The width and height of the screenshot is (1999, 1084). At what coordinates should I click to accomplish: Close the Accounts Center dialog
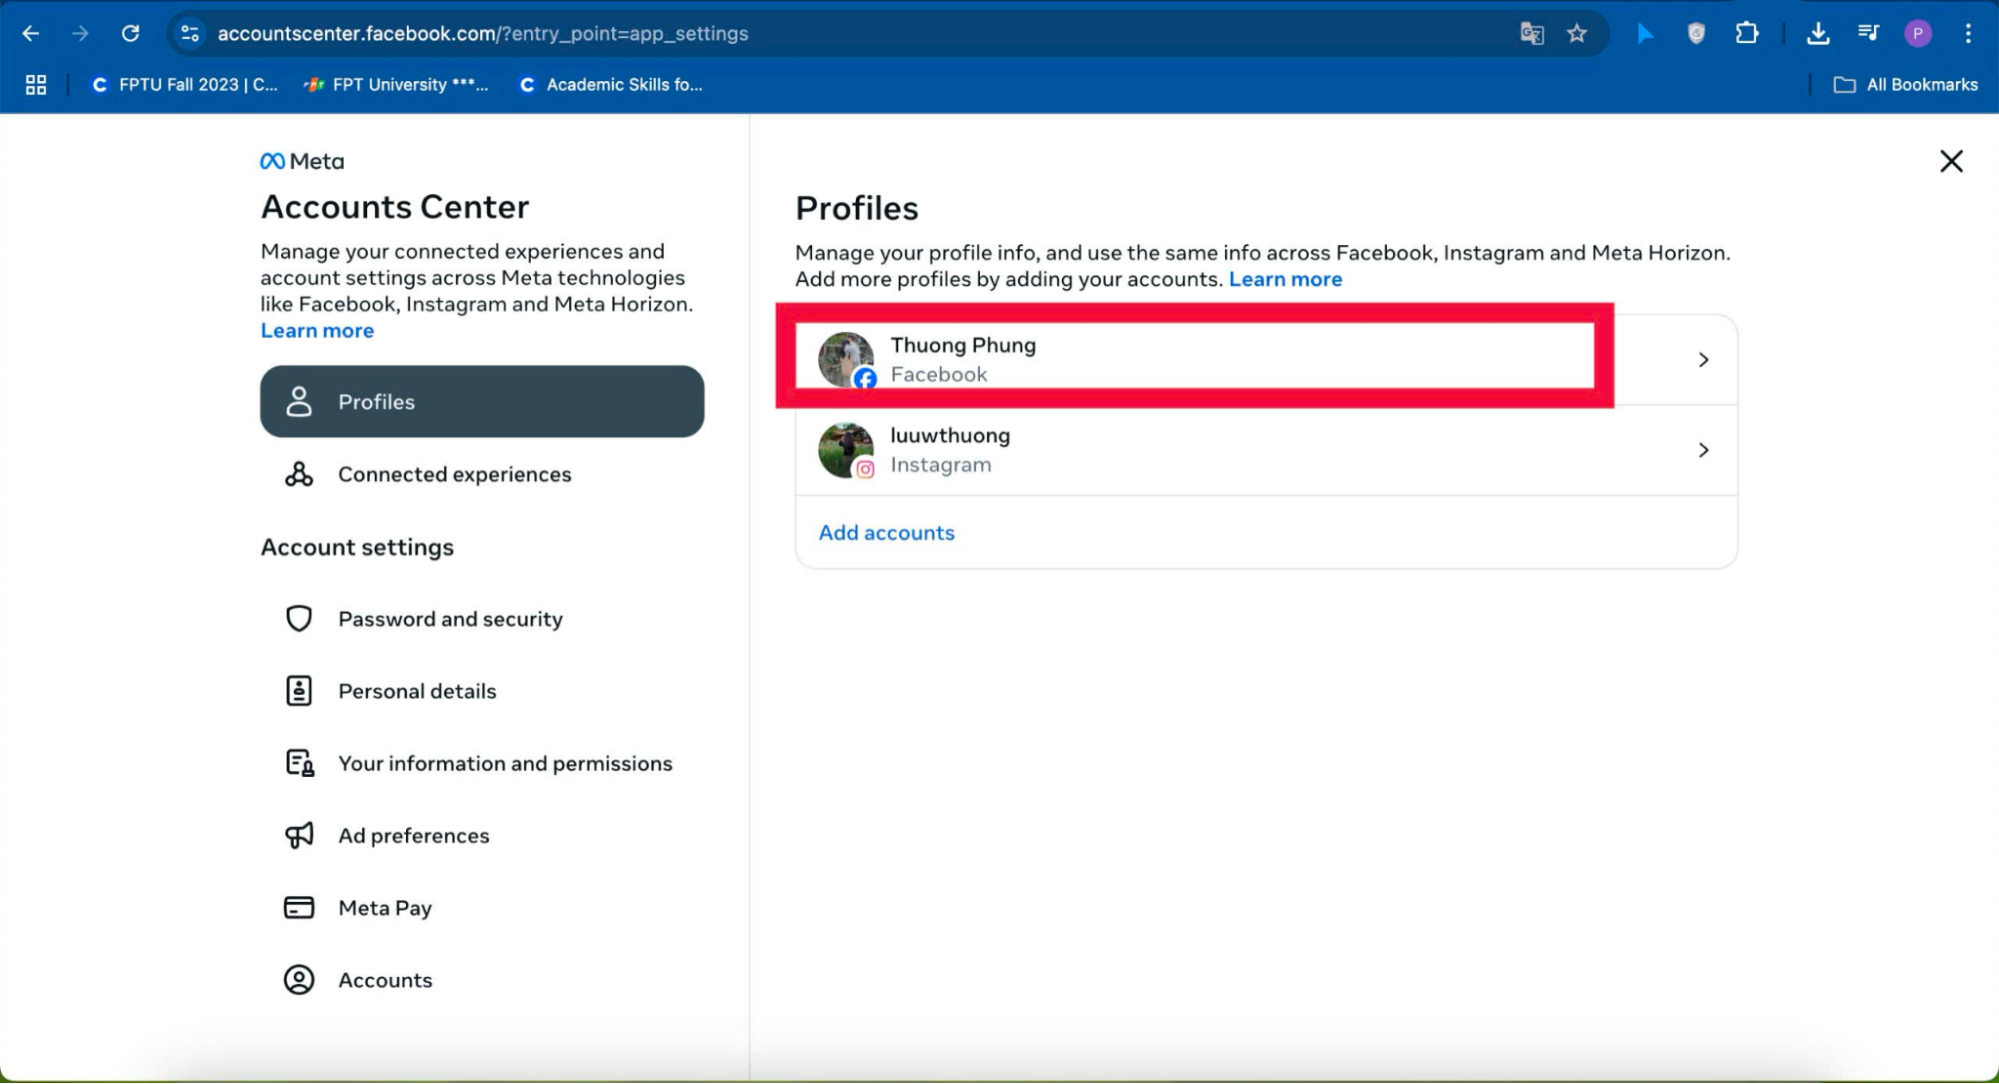[x=1951, y=161]
